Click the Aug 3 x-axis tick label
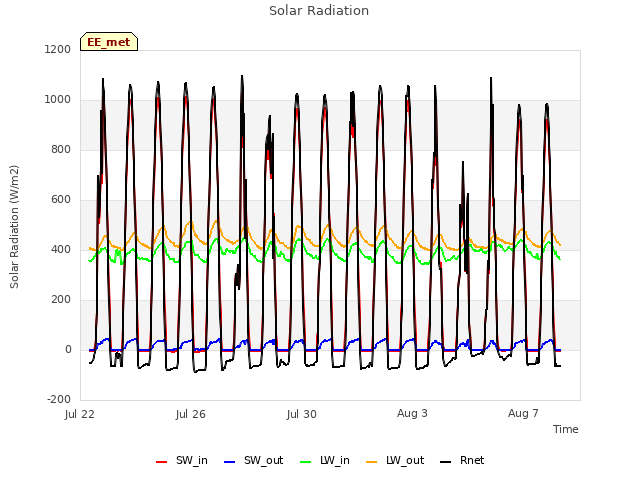This screenshot has height=480, width=640. [412, 413]
